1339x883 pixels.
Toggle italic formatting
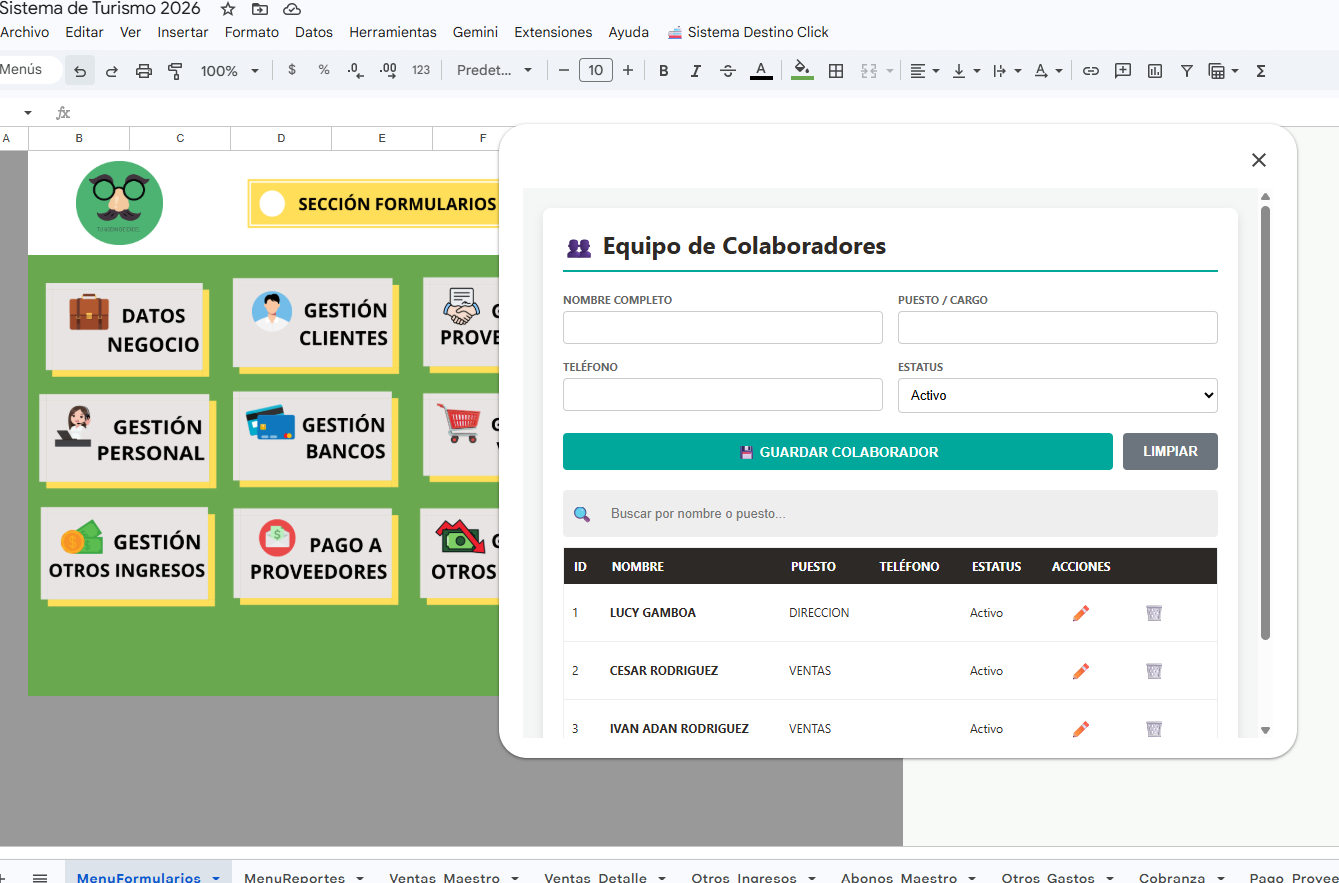tap(696, 71)
